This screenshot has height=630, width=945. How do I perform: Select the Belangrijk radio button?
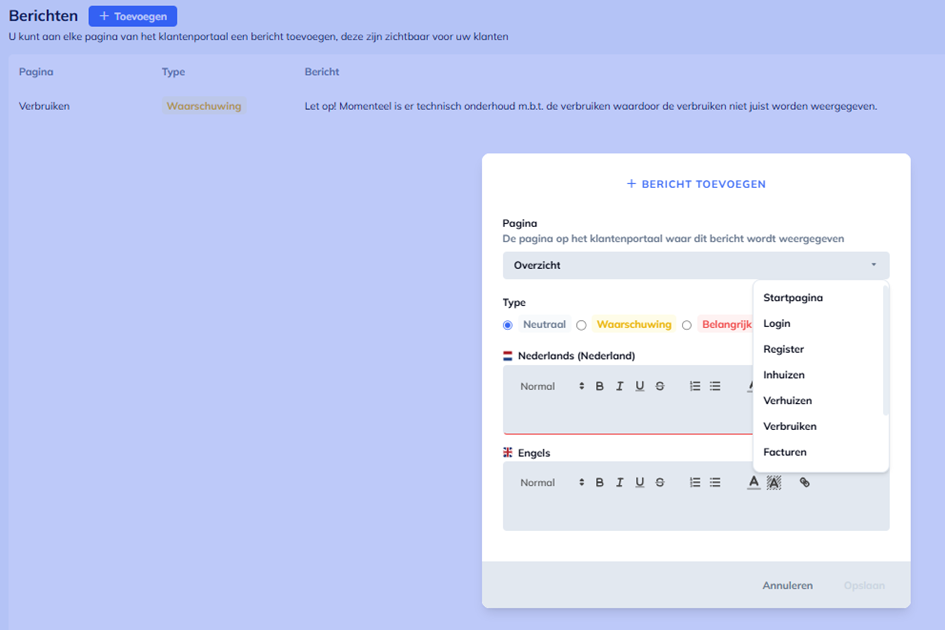[686, 325]
